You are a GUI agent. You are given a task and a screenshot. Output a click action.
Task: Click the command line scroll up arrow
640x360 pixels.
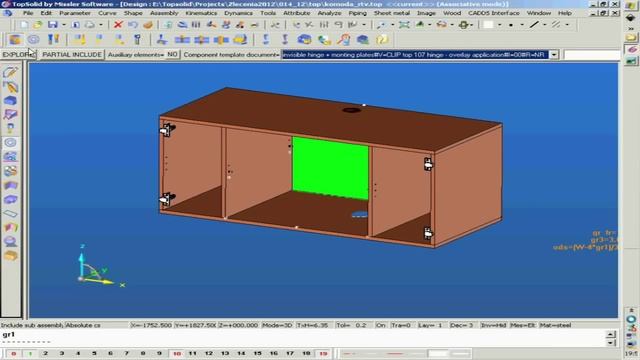(x=611, y=335)
